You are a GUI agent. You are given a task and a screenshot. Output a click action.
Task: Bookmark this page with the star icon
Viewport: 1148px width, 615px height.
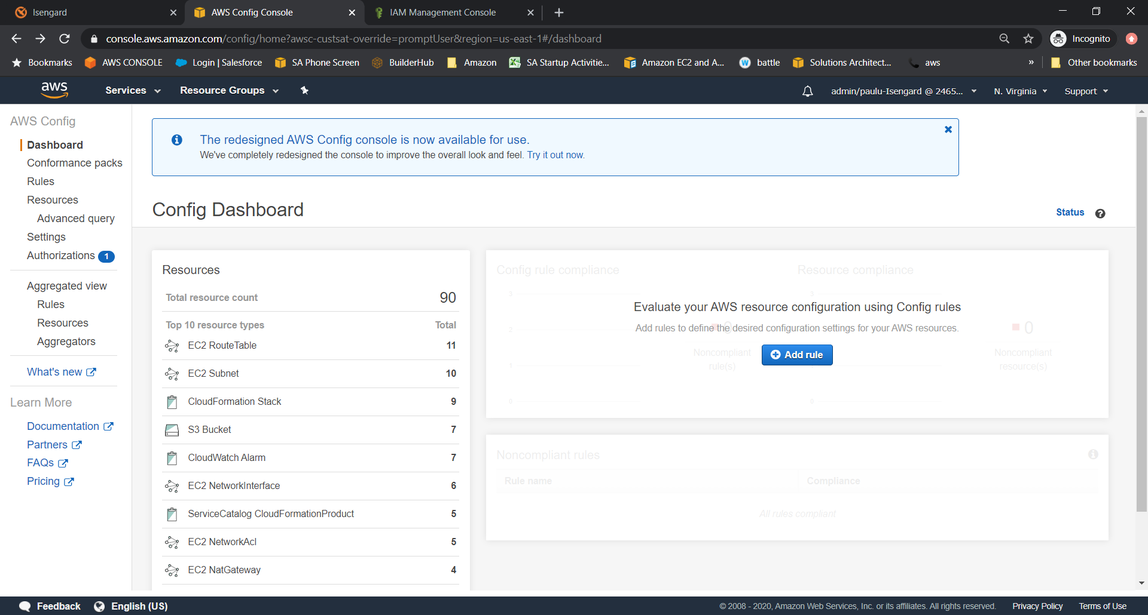pyautogui.click(x=1028, y=38)
